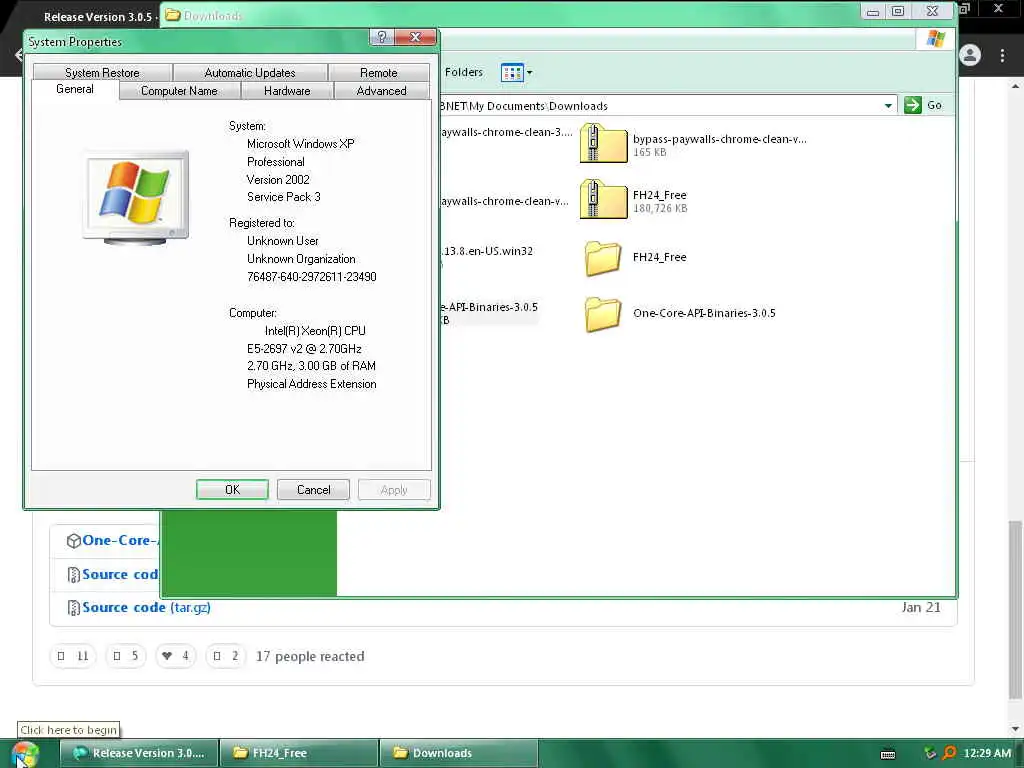Close the System Properties dialog
Screen dimensions: 1024x768
click(x=415, y=37)
